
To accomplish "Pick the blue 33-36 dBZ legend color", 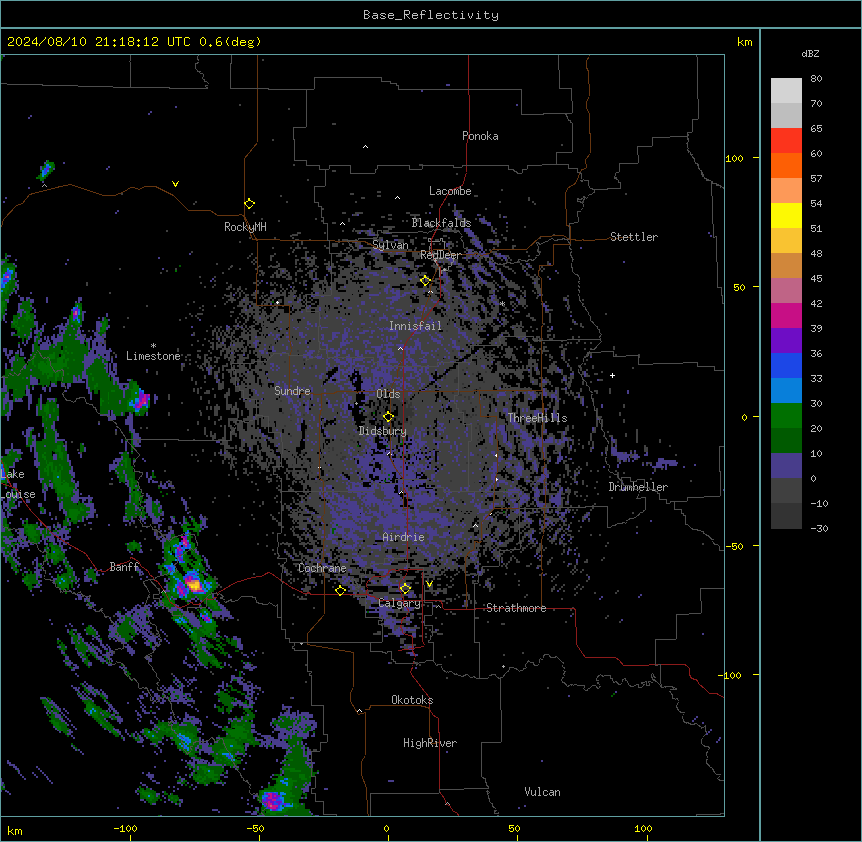I will 786,365.
